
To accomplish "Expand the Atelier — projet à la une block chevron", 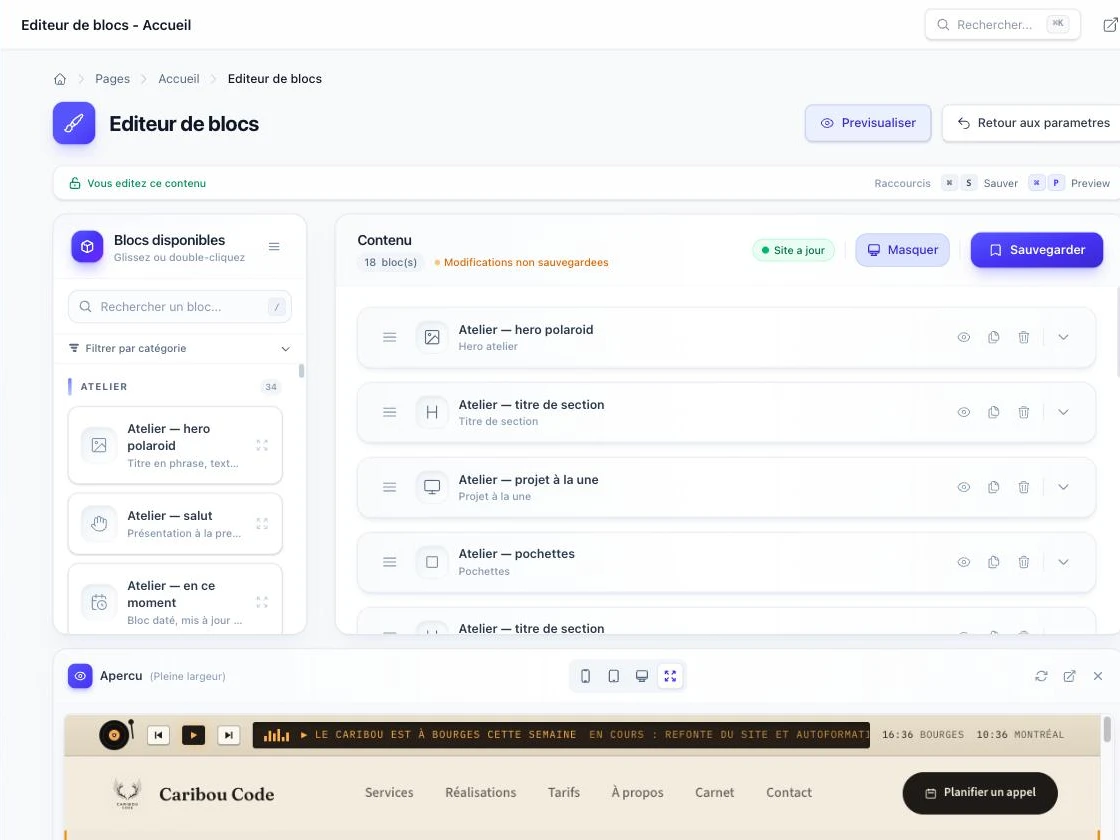I will point(1063,487).
